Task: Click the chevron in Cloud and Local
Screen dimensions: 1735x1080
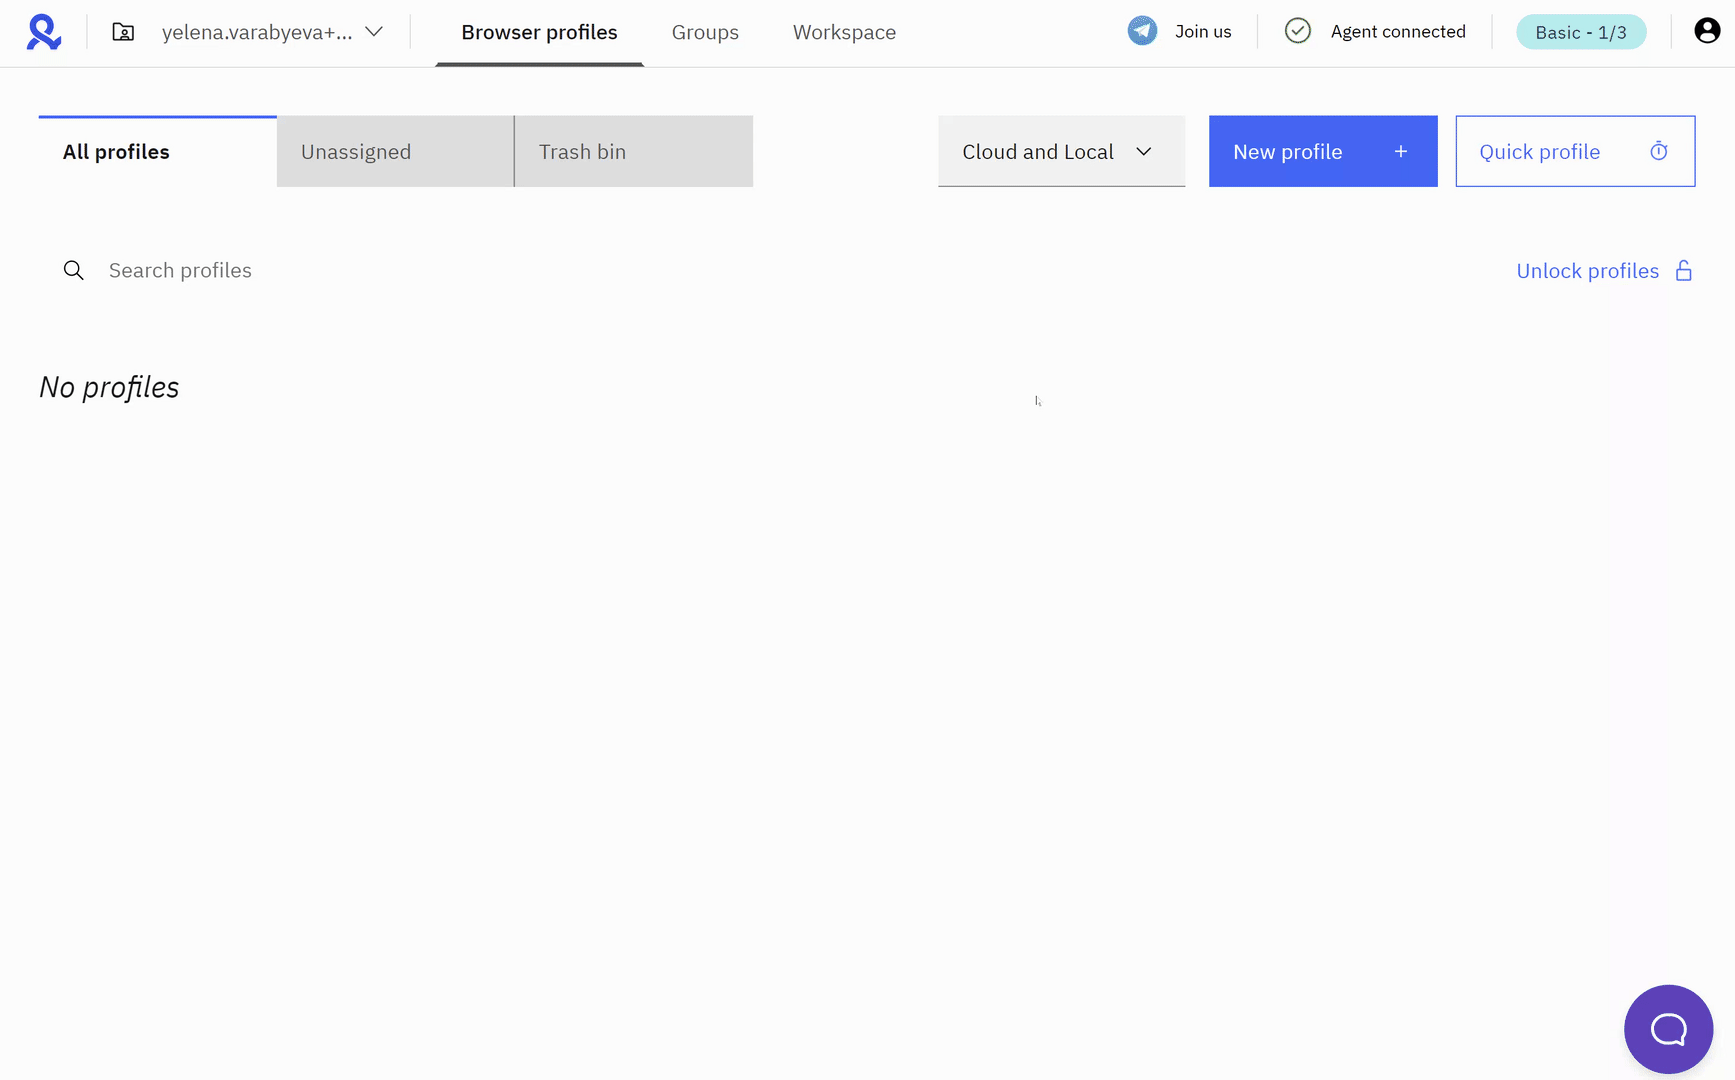Action: pos(1144,152)
